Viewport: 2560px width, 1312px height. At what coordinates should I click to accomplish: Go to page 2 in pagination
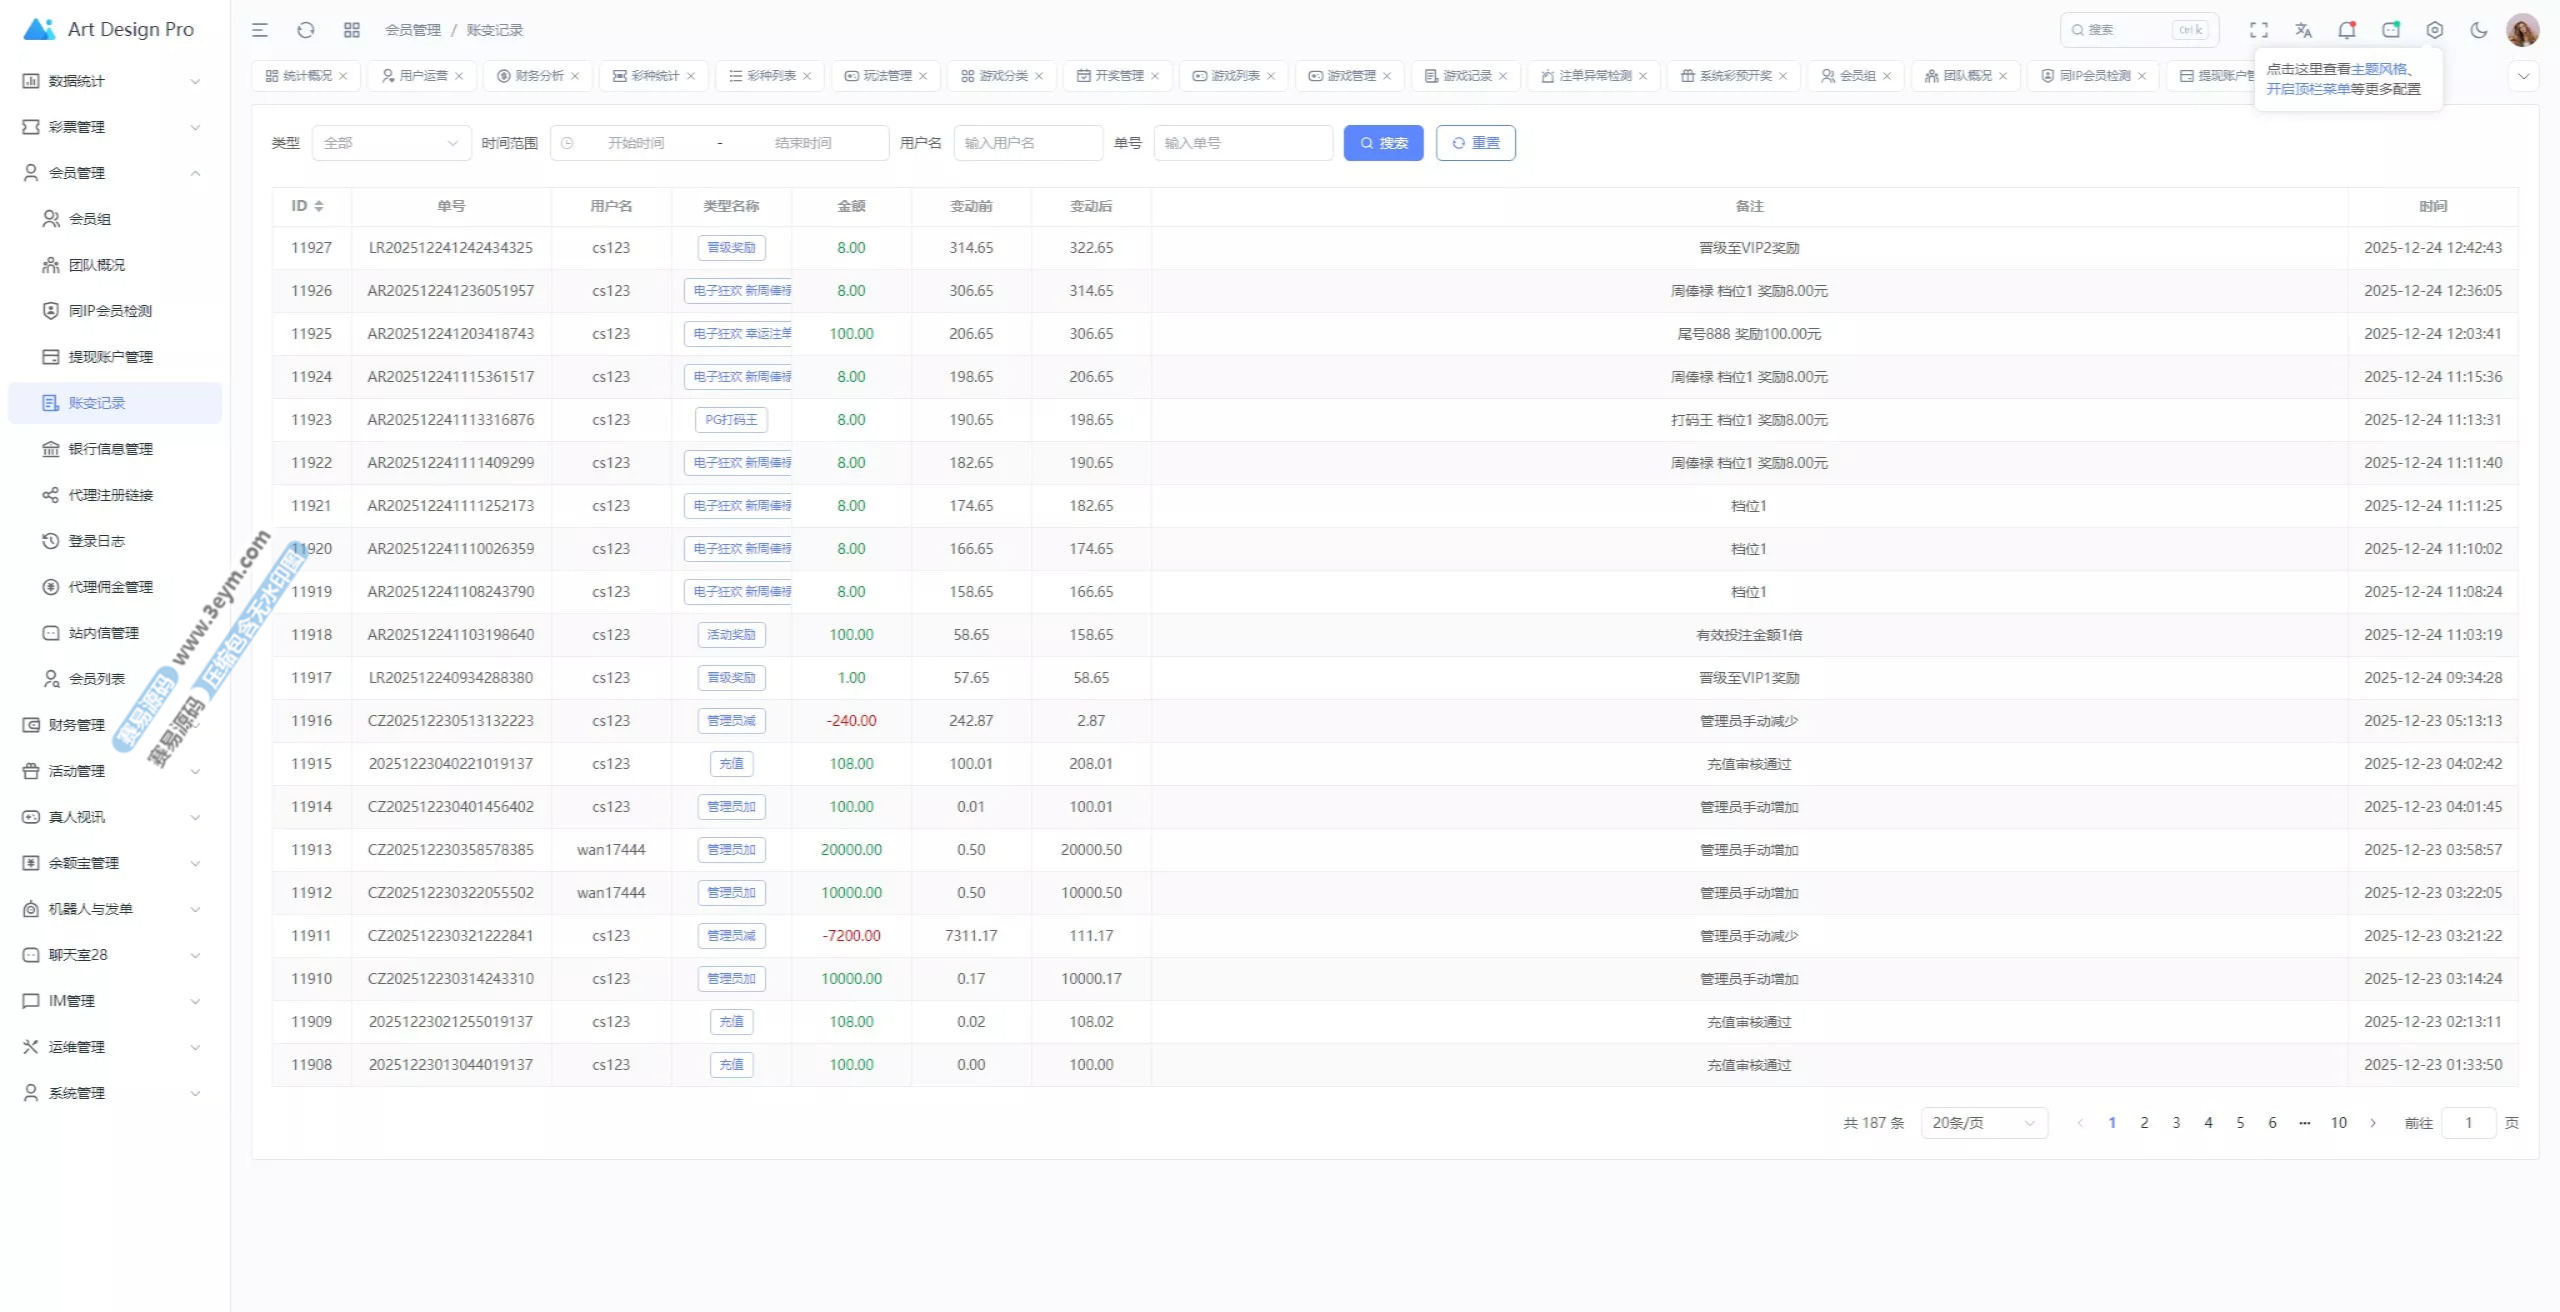[x=2144, y=1123]
